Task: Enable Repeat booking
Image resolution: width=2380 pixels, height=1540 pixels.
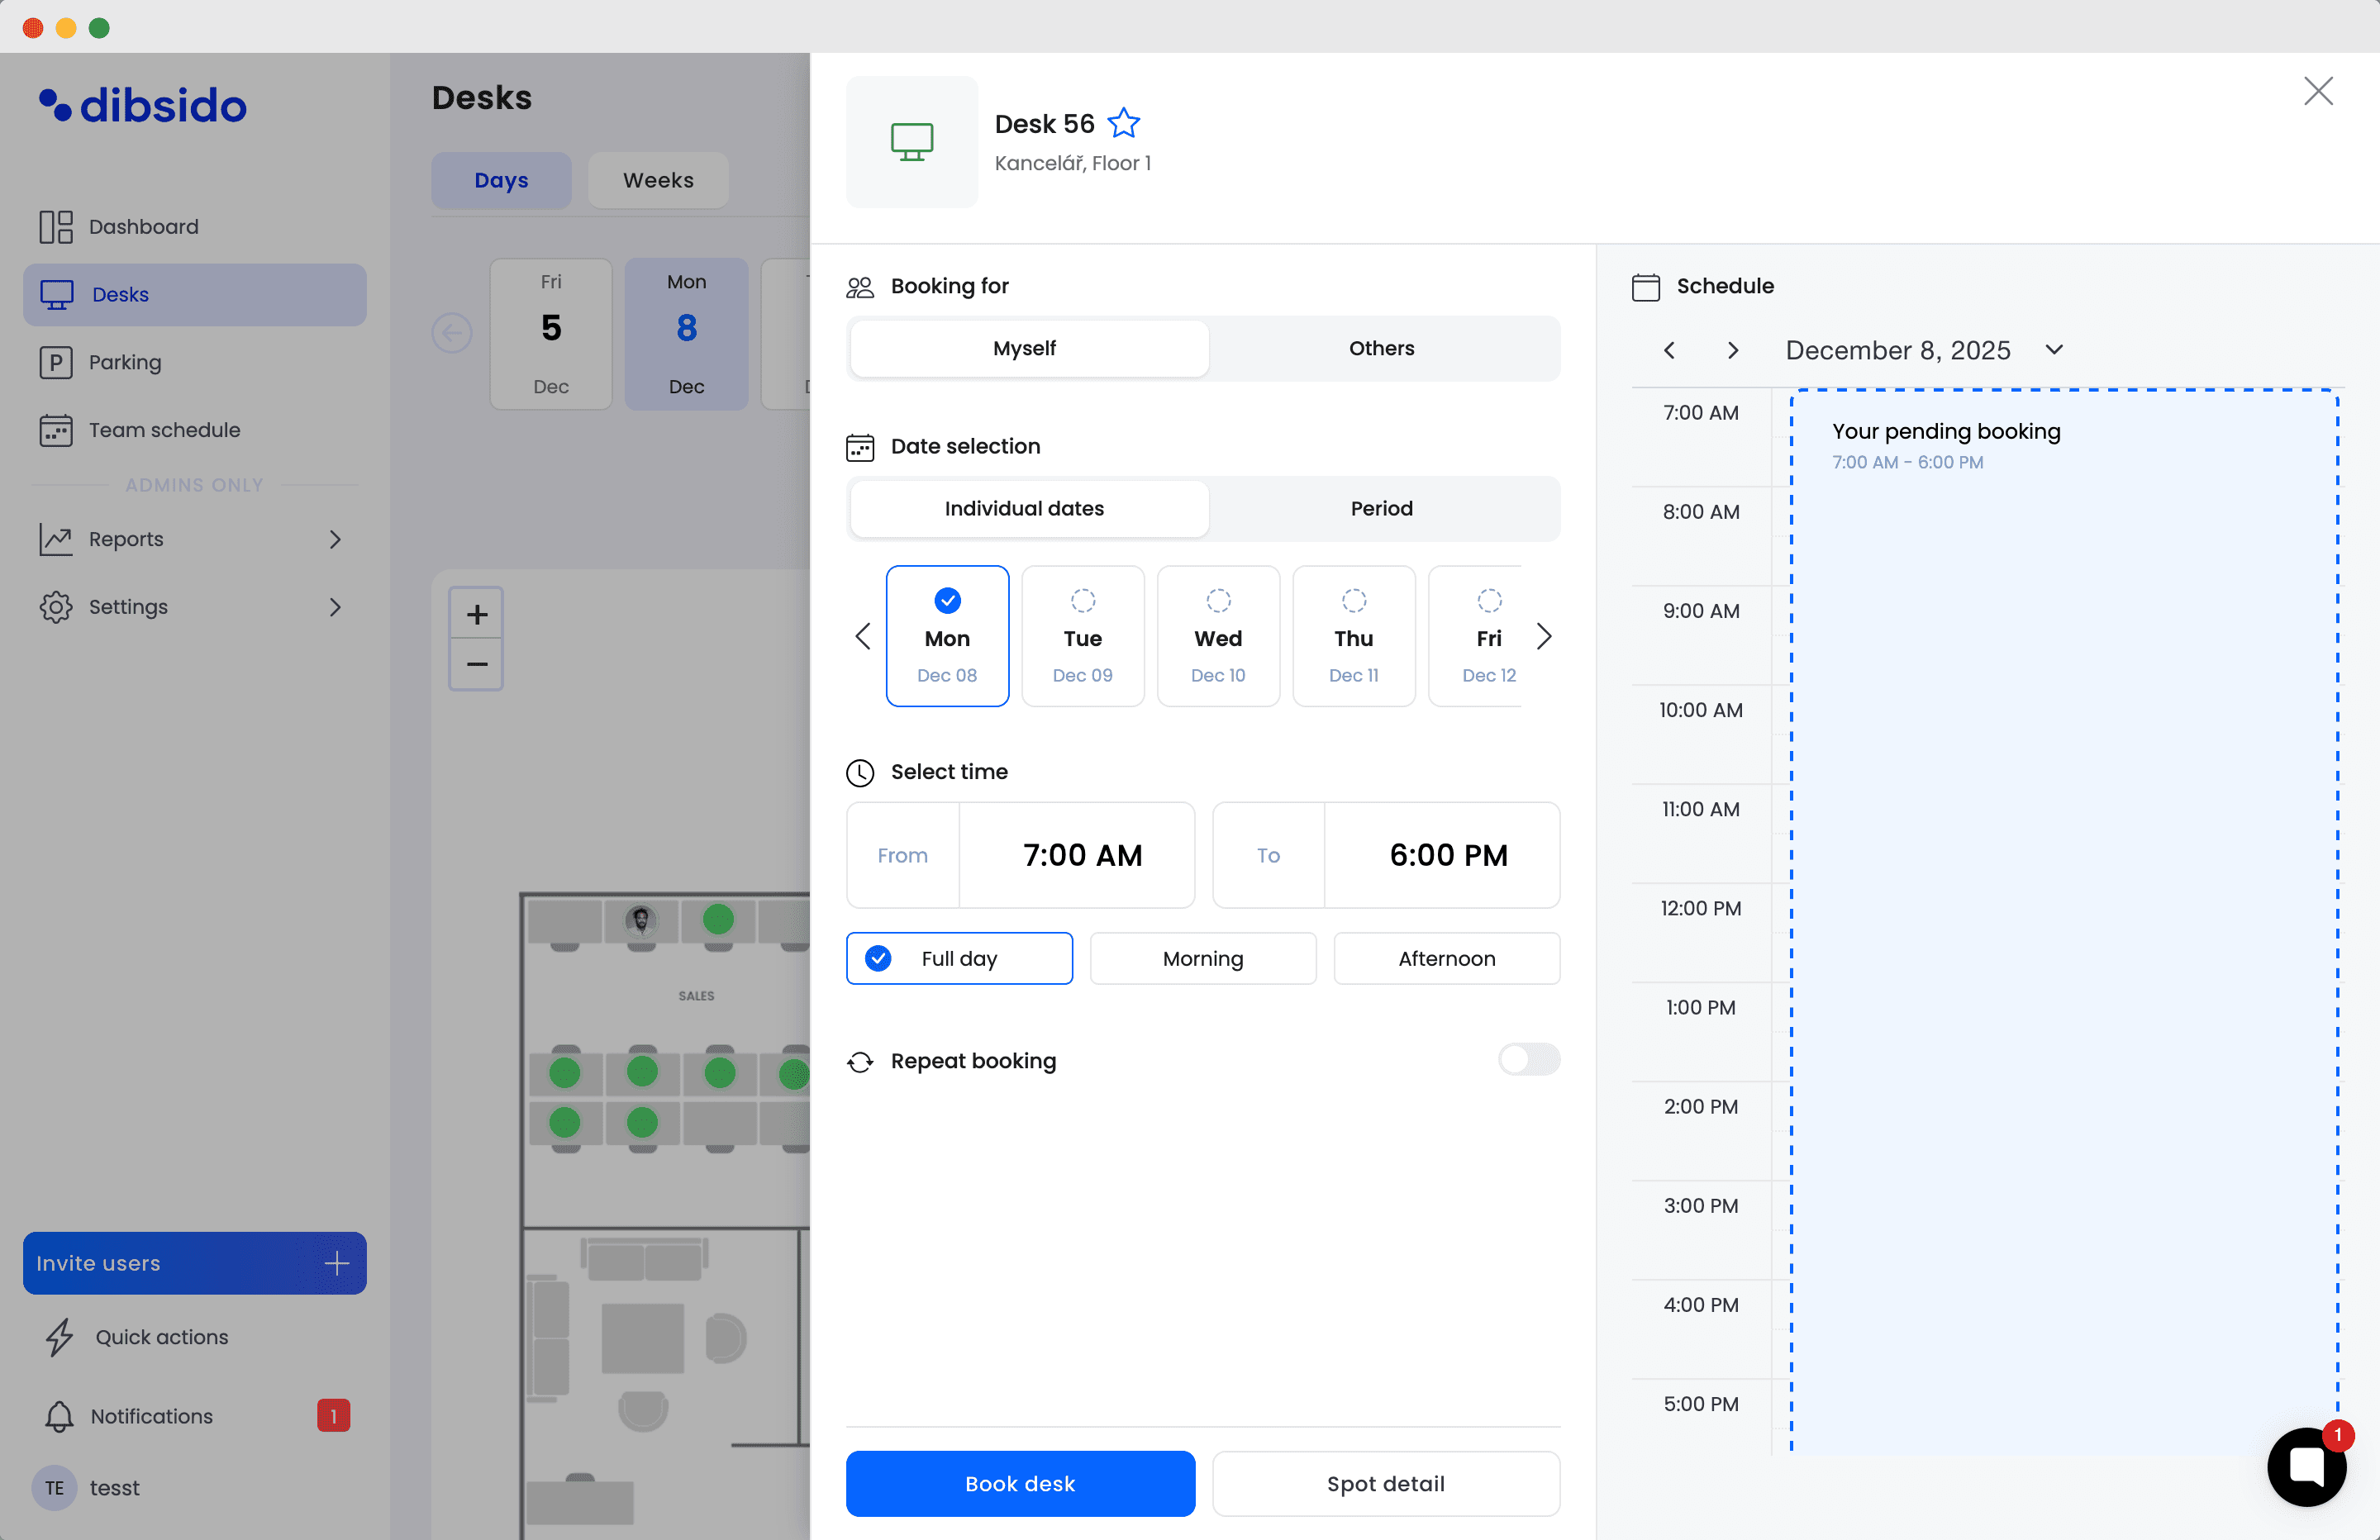Action: coord(1528,1060)
